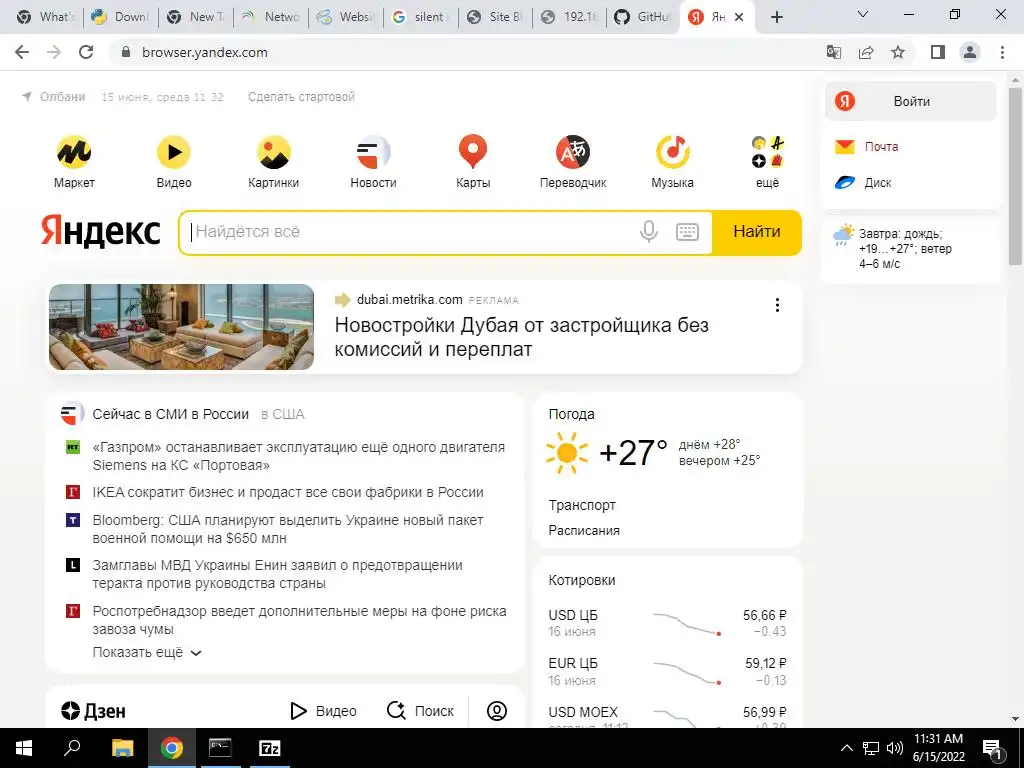Open Bloomberg military aid headline

pyautogui.click(x=288, y=529)
